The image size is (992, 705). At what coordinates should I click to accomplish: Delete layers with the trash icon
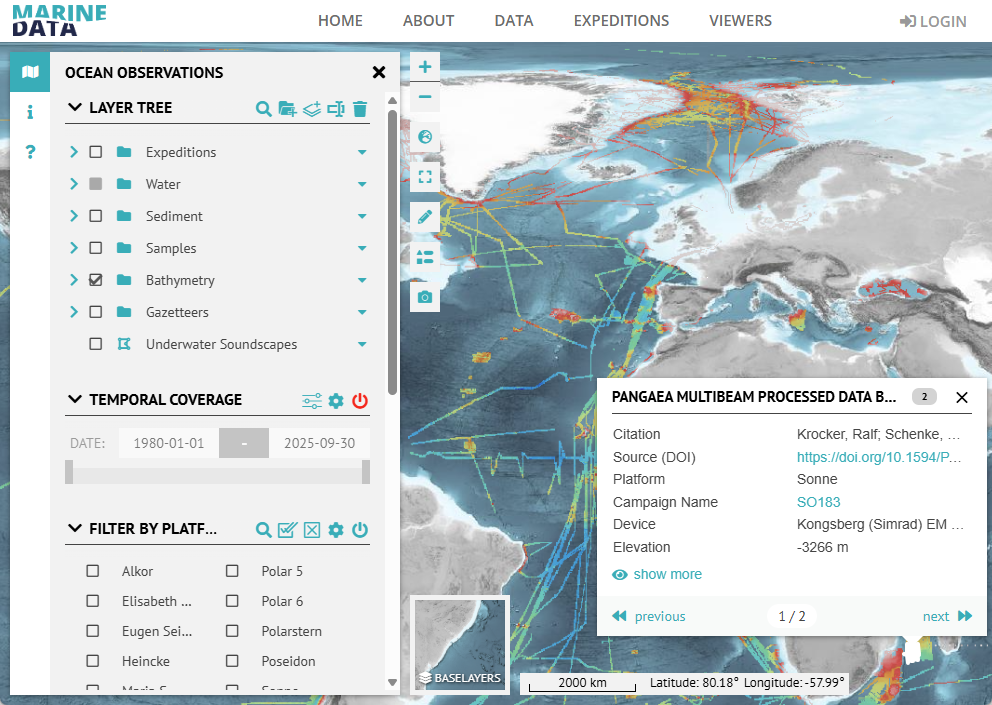(x=360, y=109)
